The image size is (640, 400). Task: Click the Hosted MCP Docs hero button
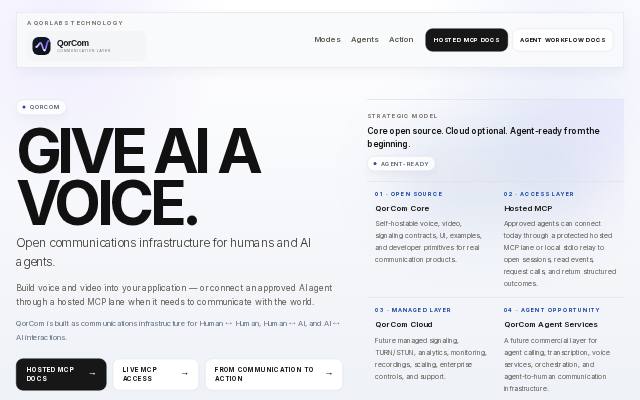(x=61, y=374)
